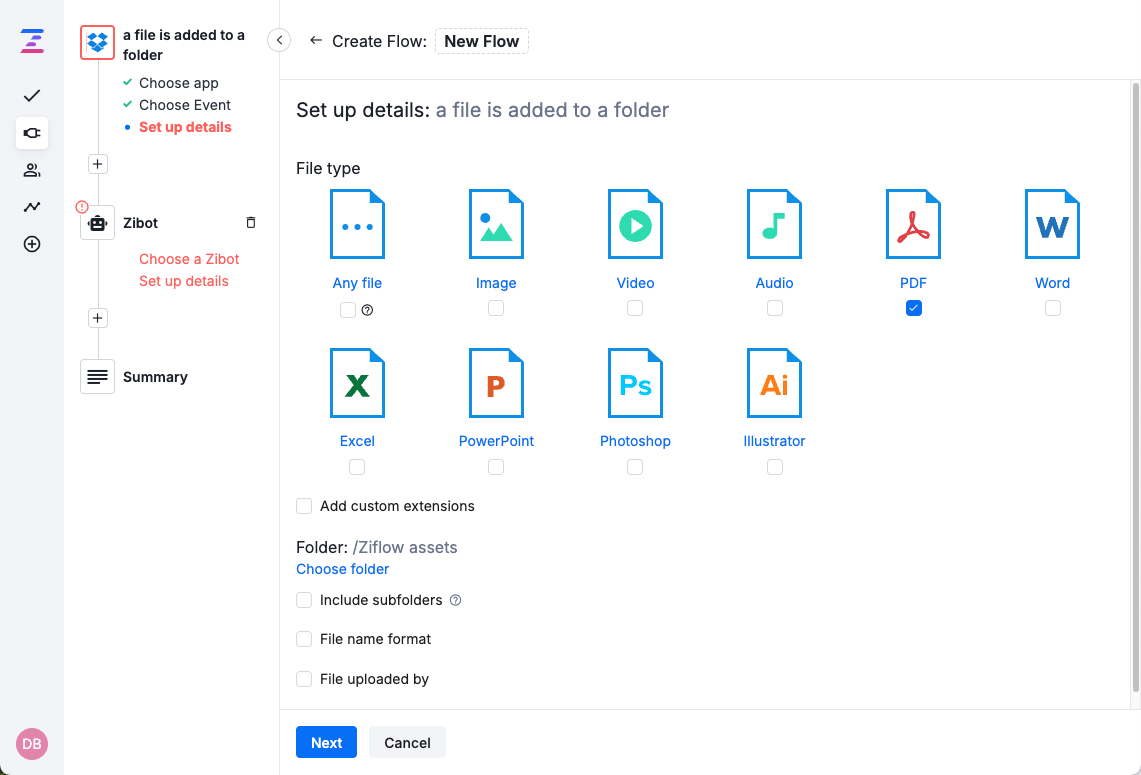Select the Set up details step

184,127
